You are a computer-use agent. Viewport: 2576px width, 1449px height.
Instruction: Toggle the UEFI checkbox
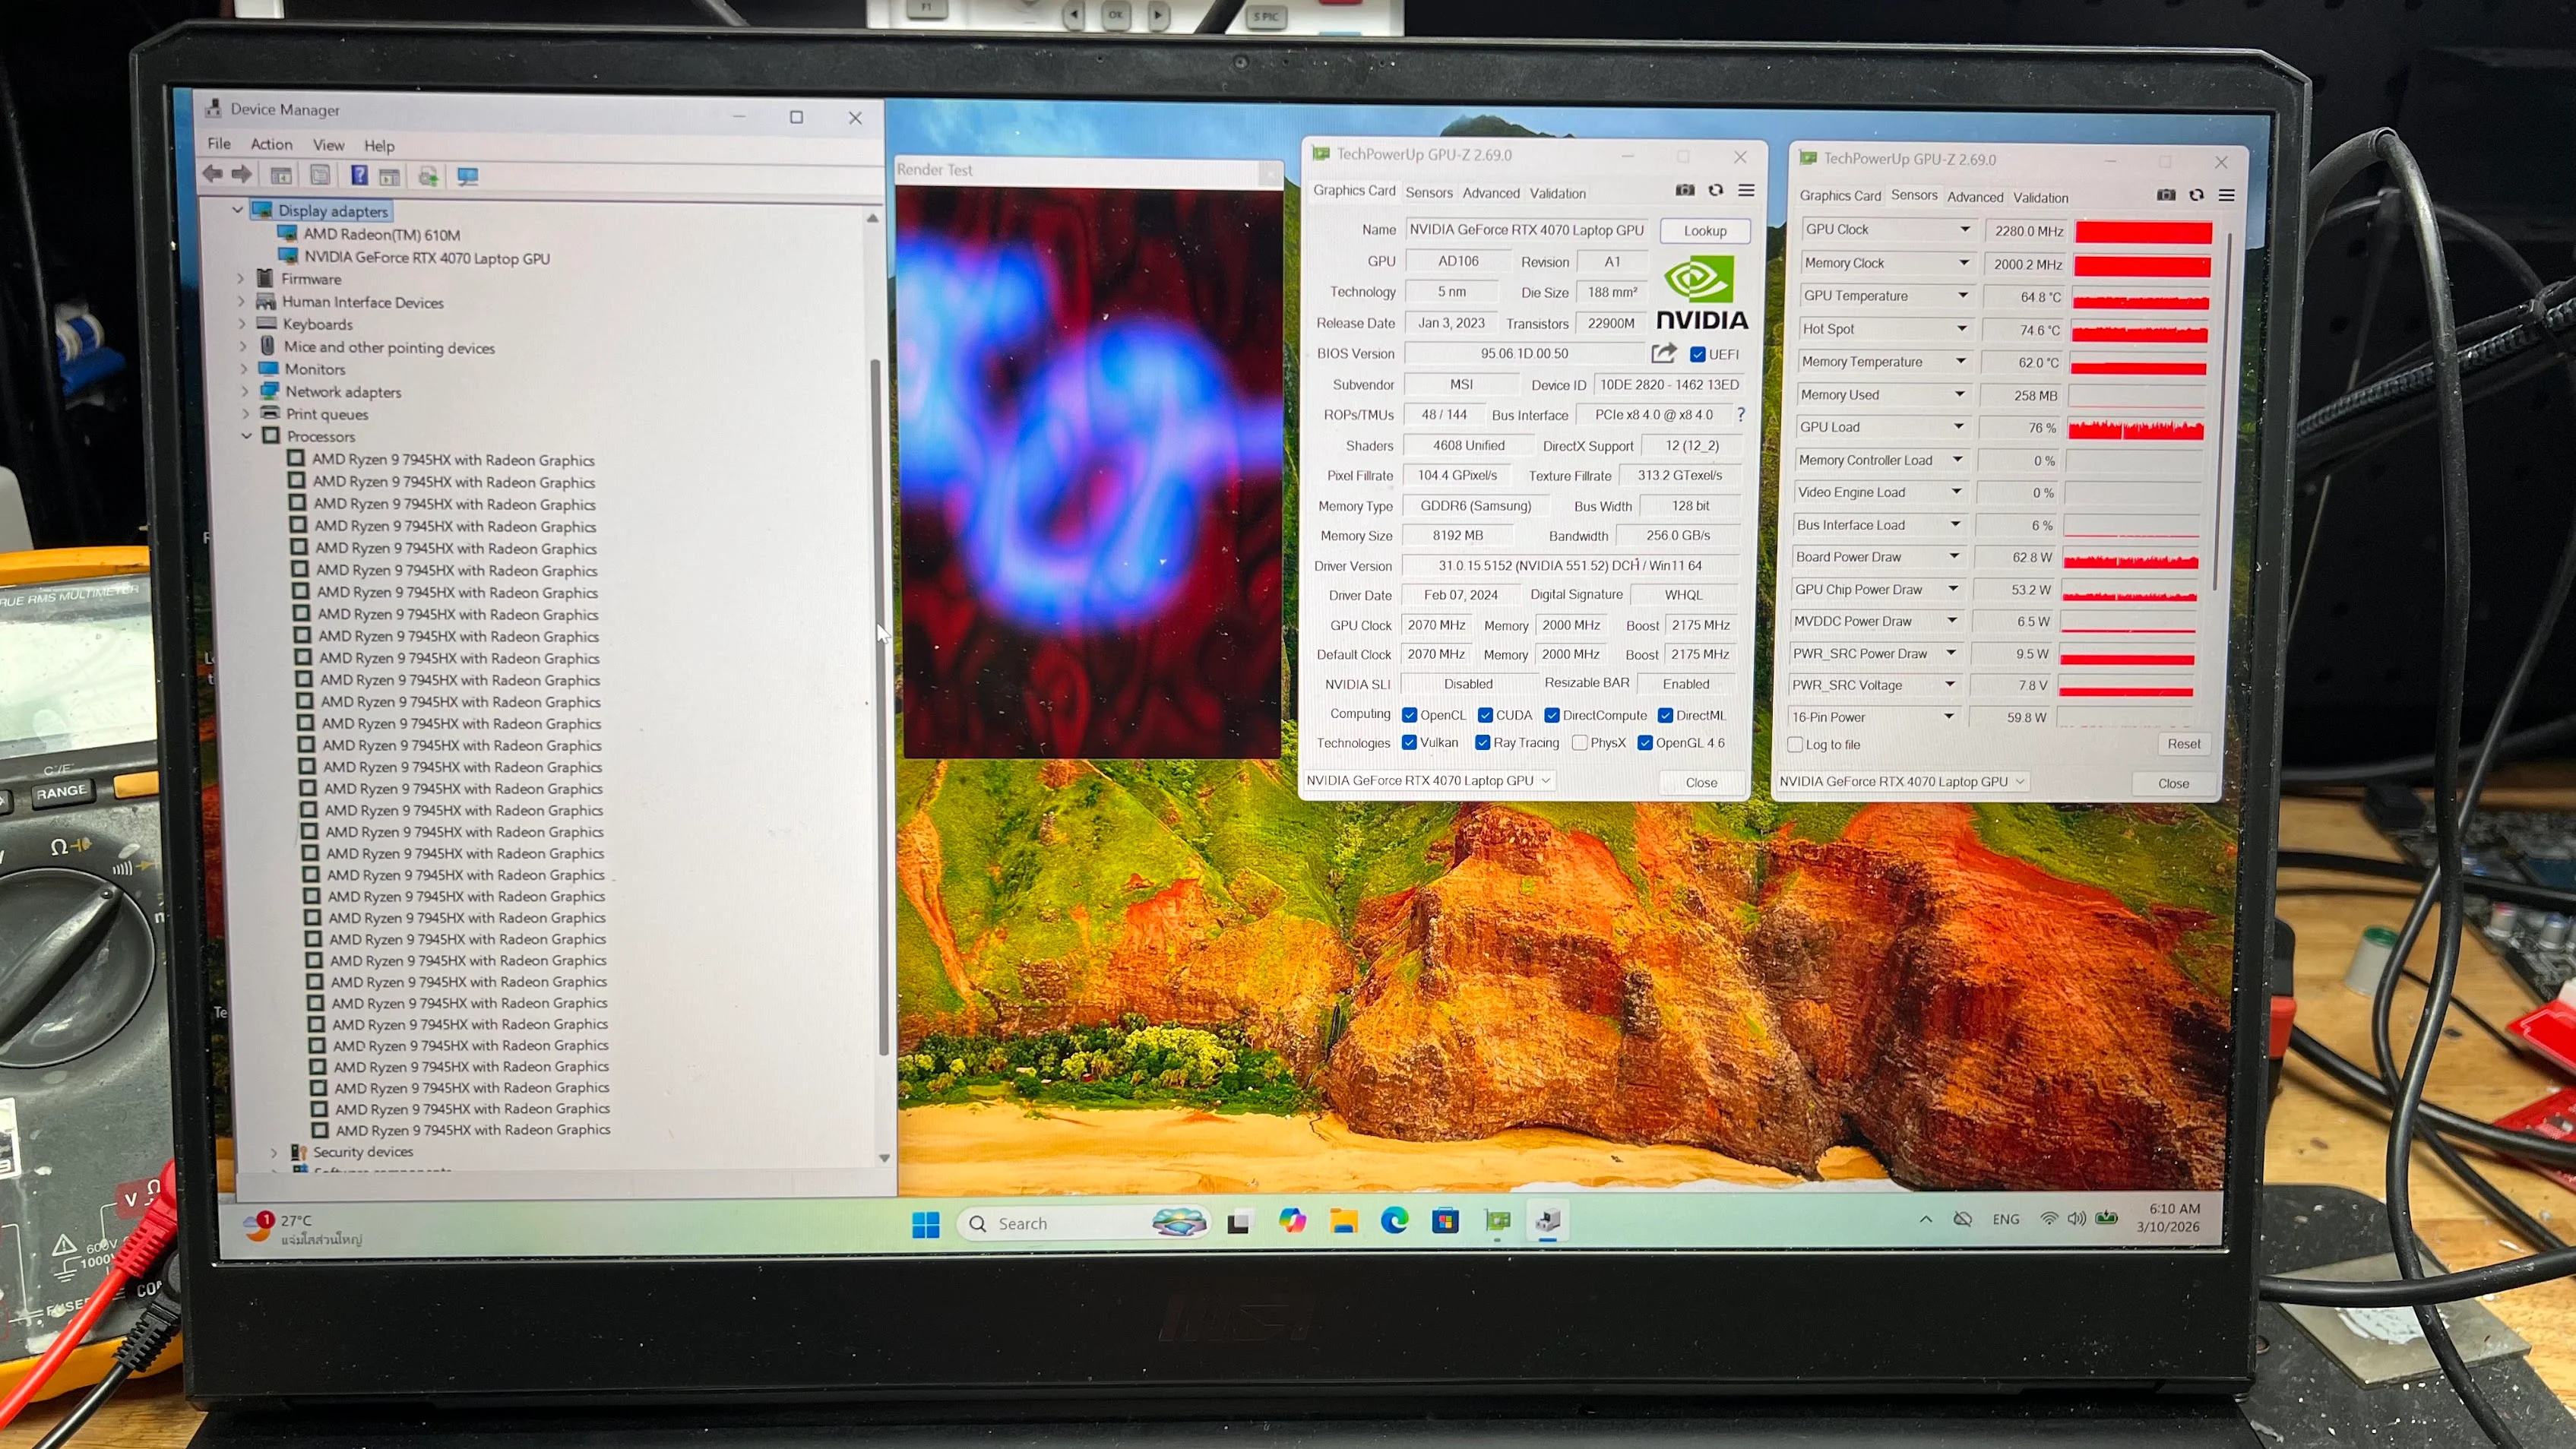tap(1697, 354)
